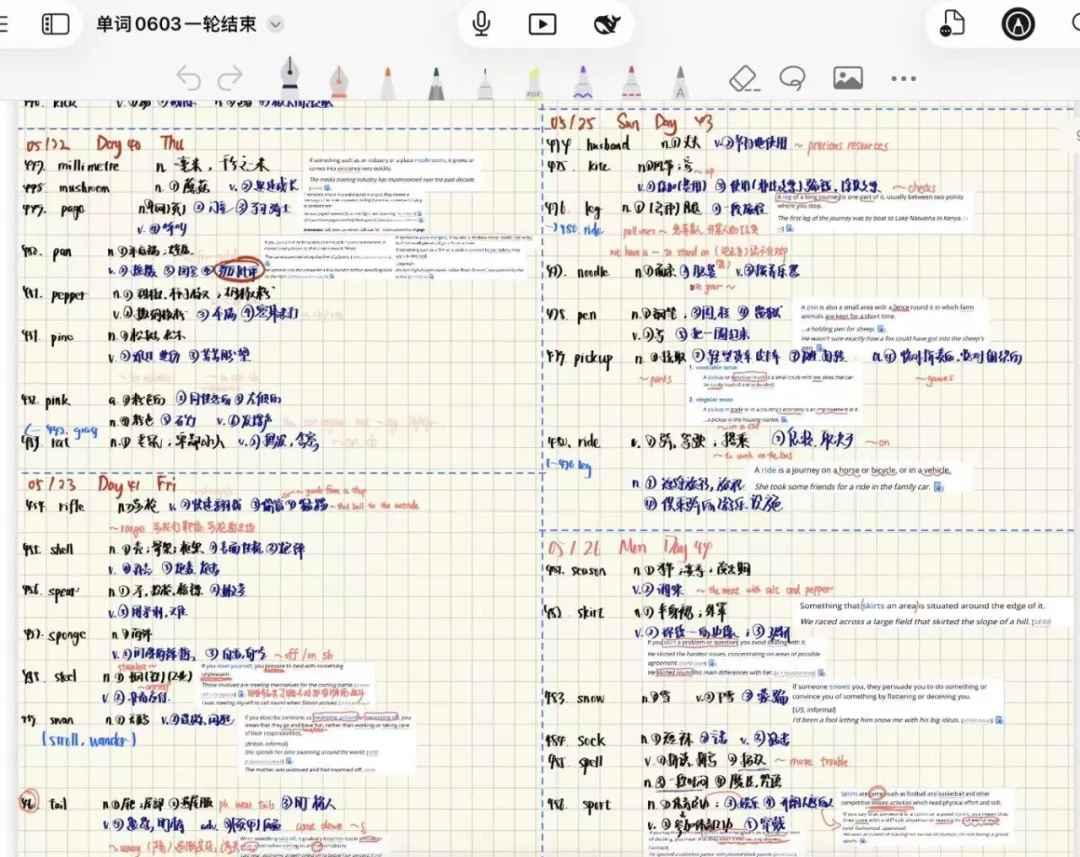Tap the blue '(stroll, wander)' note
Image resolution: width=1080 pixels, height=857 pixels.
click(88, 741)
